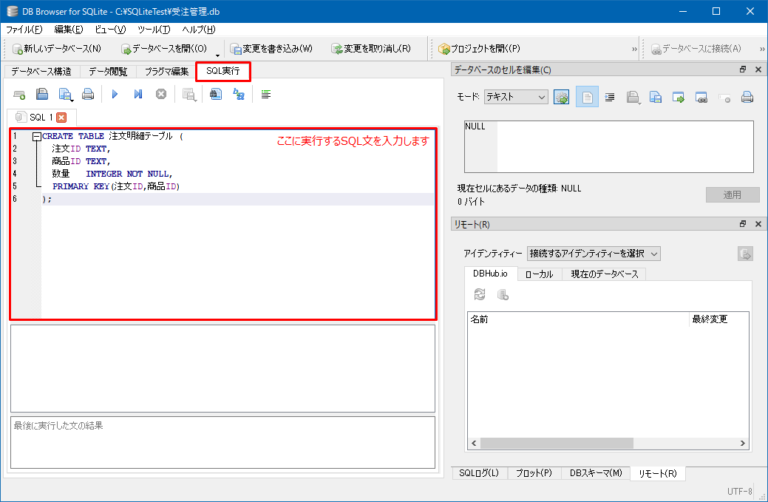The height and width of the screenshot is (502, 768).
Task: Open the モード combo box showing テキスト
Action: pyautogui.click(x=516, y=97)
